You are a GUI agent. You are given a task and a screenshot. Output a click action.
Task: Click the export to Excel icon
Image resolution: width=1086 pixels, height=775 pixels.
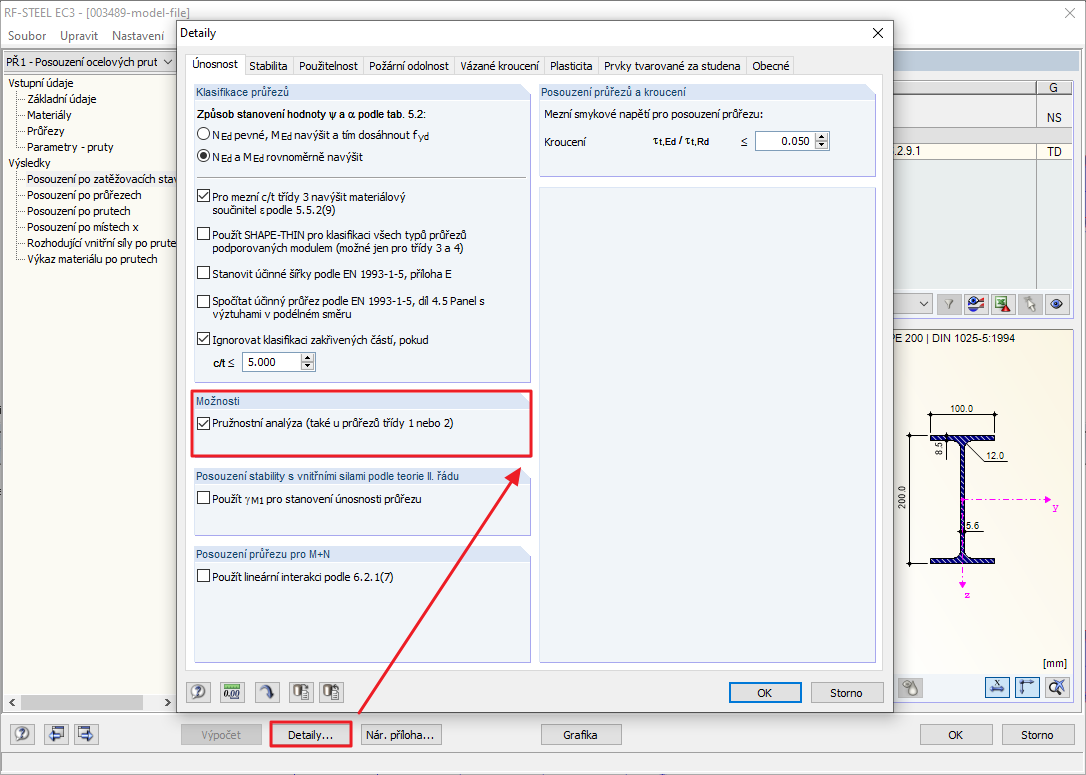tap(1003, 304)
